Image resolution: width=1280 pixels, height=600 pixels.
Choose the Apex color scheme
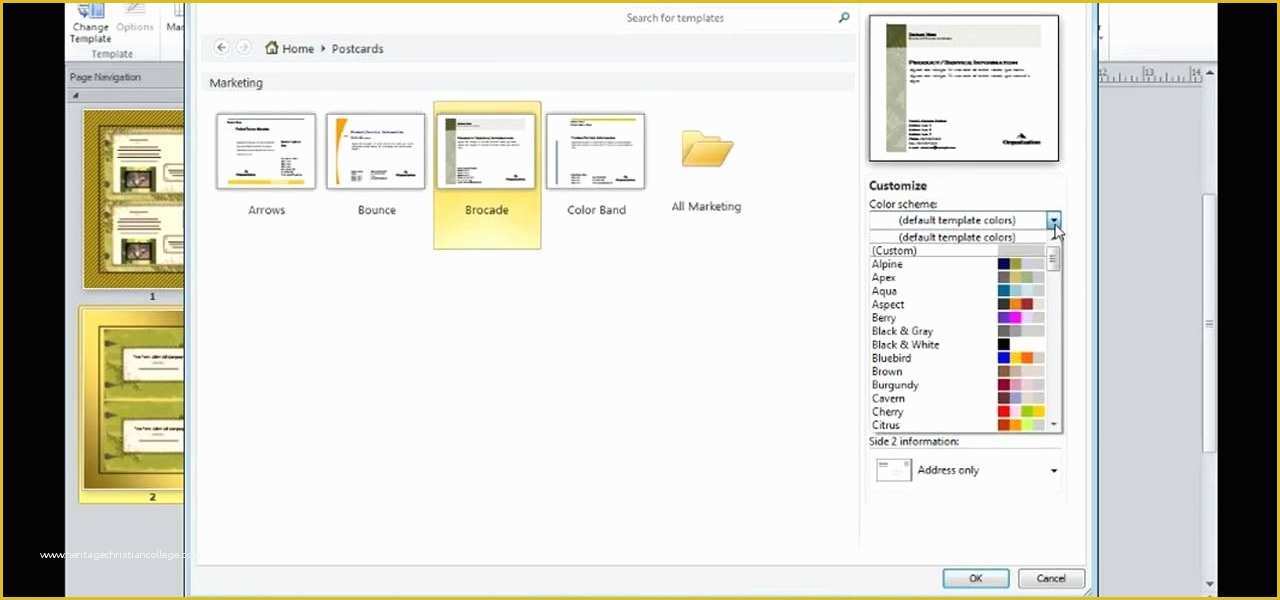click(956, 277)
